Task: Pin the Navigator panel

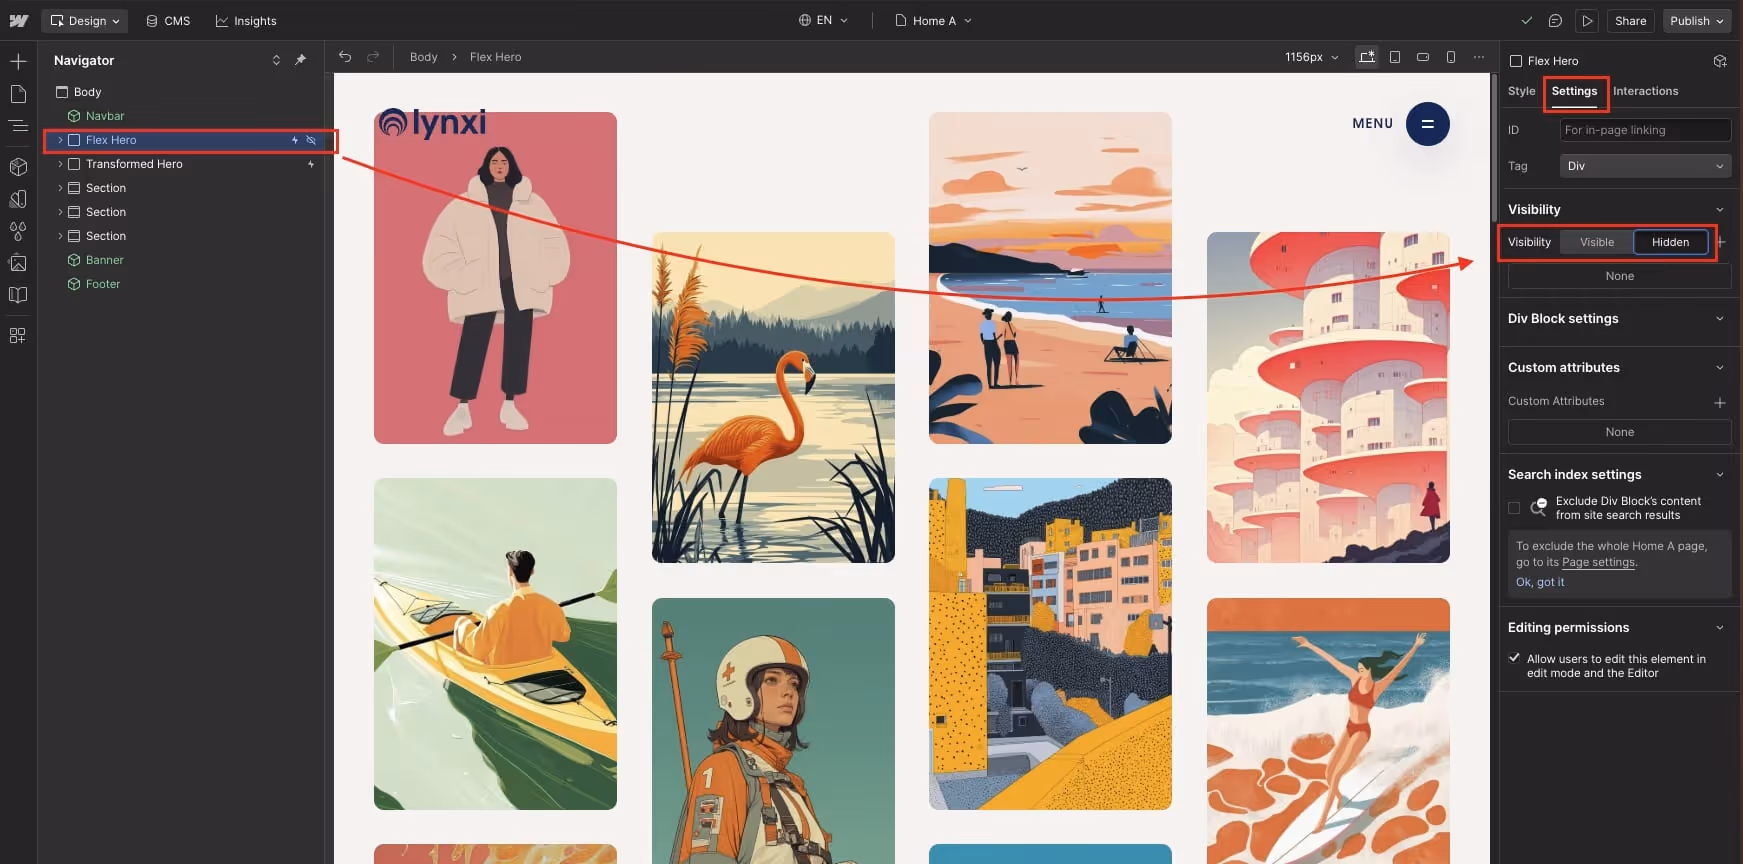Action: coord(300,60)
